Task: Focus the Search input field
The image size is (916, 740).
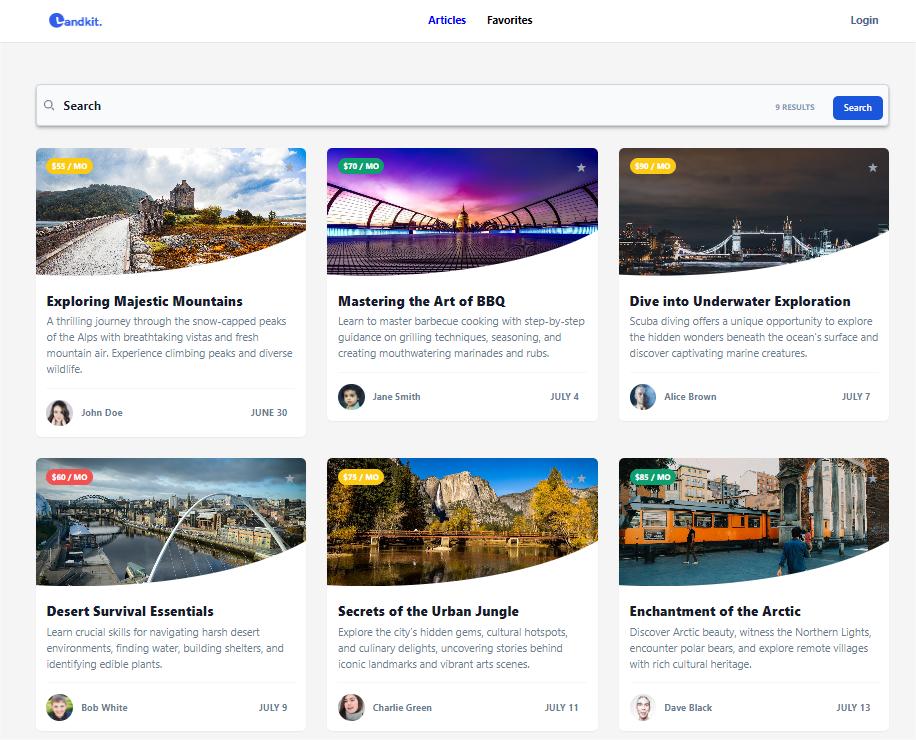Action: coord(409,106)
